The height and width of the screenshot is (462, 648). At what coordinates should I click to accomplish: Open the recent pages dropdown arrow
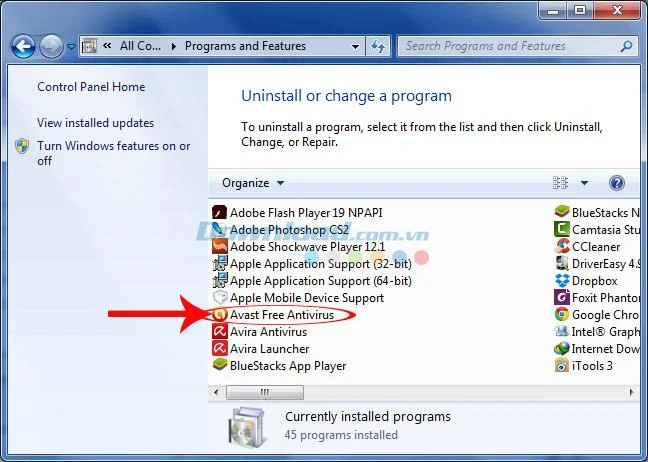(71, 46)
